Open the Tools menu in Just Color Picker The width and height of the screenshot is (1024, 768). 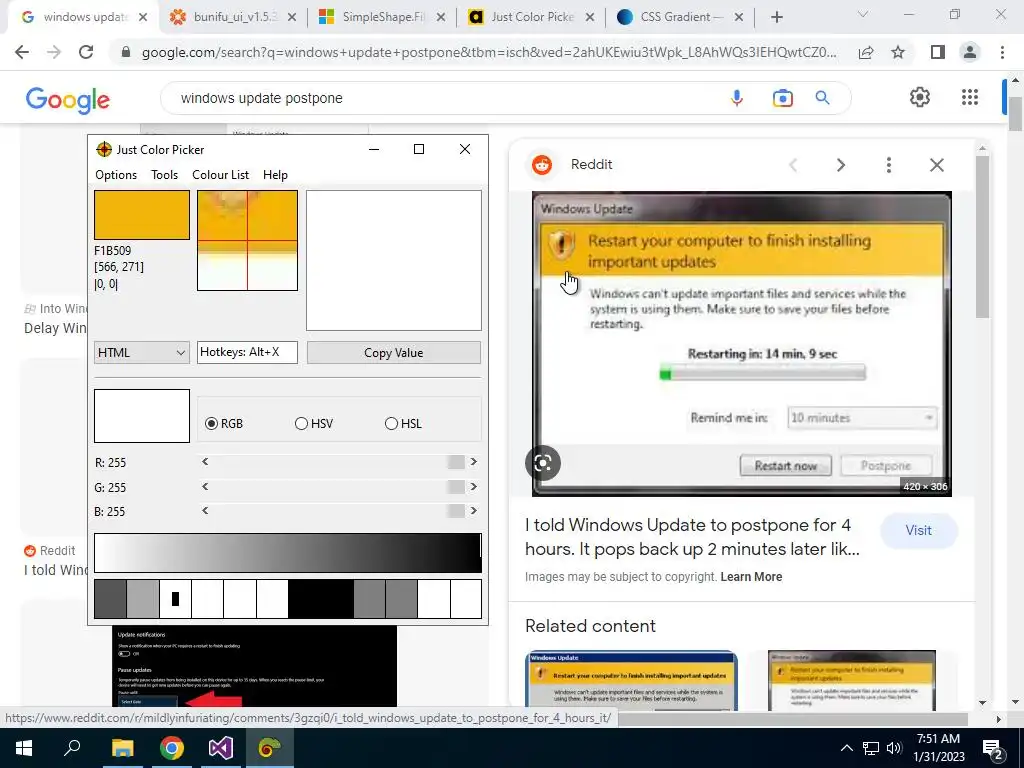point(165,175)
